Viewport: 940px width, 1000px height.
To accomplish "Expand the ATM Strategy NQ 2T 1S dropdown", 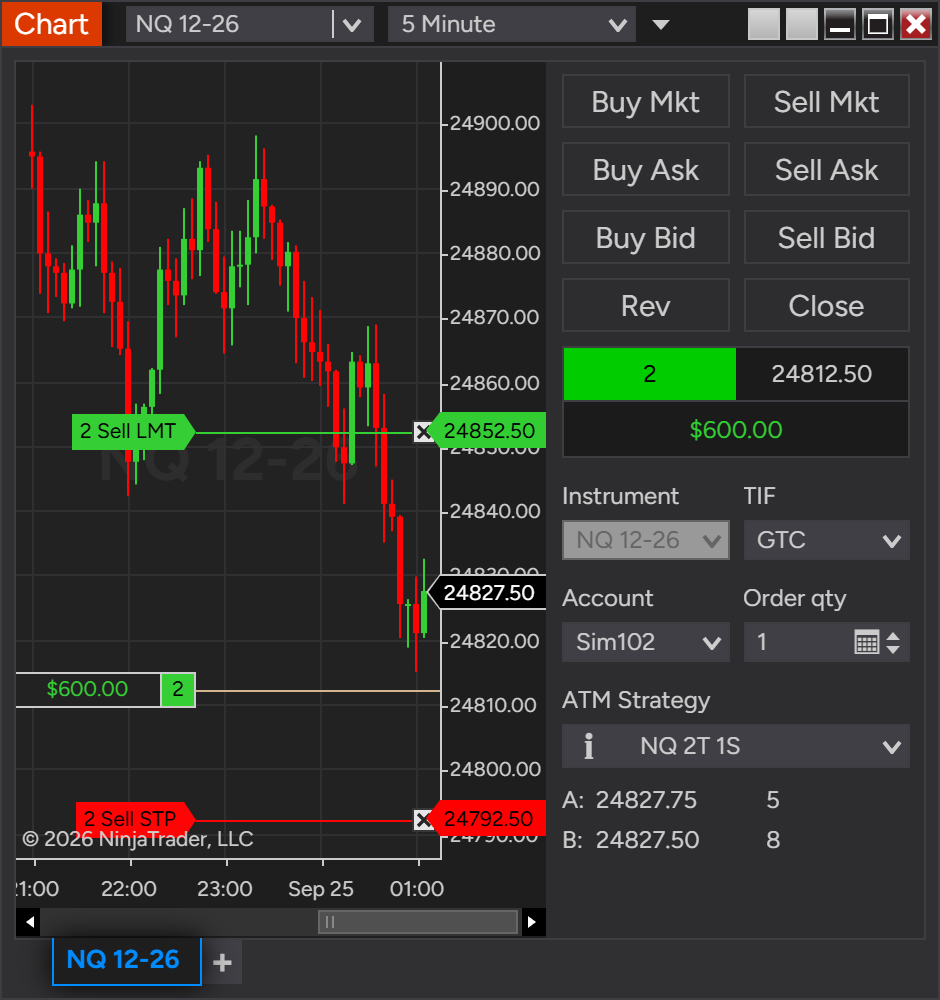I will click(735, 746).
